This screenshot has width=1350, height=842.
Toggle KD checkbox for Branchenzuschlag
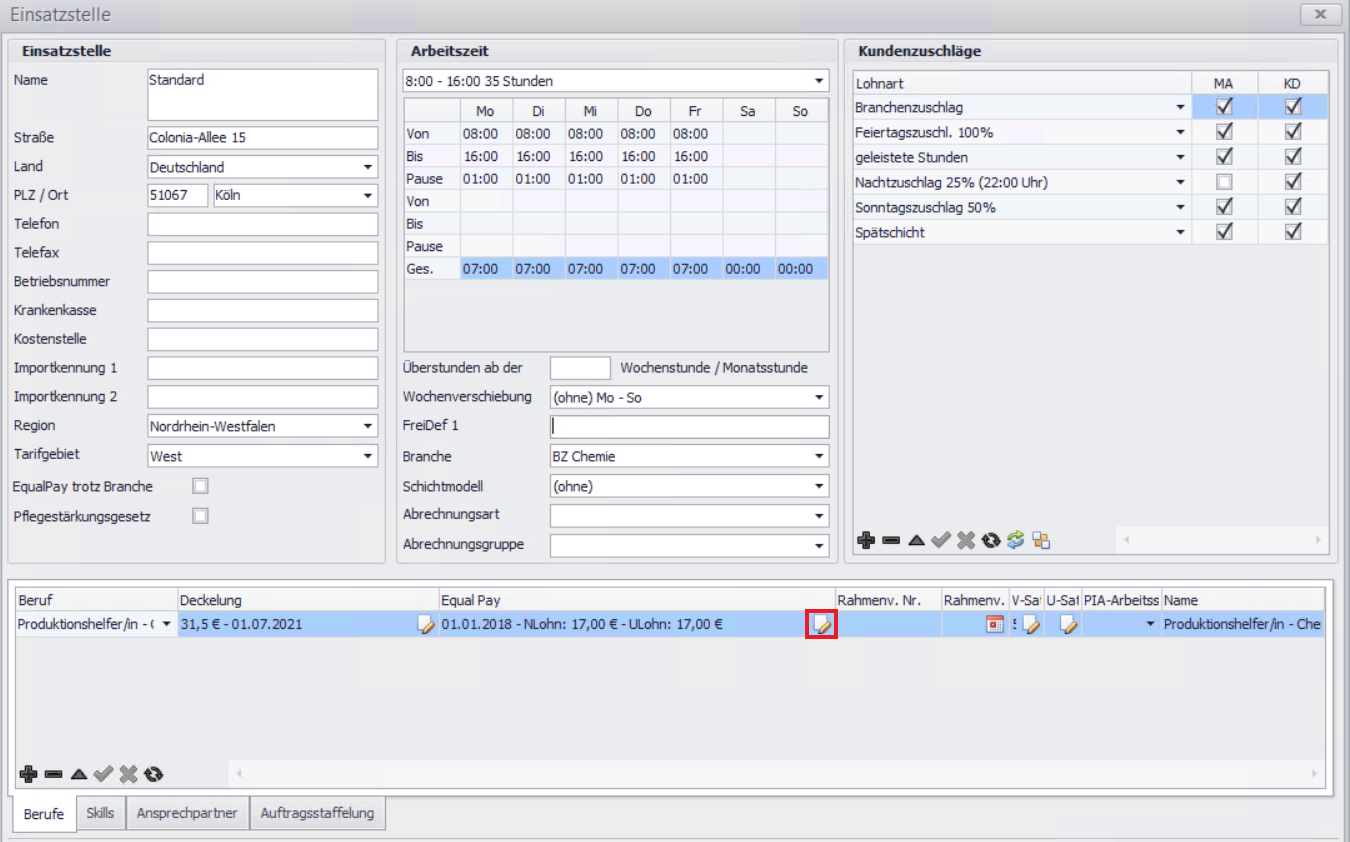1292,106
